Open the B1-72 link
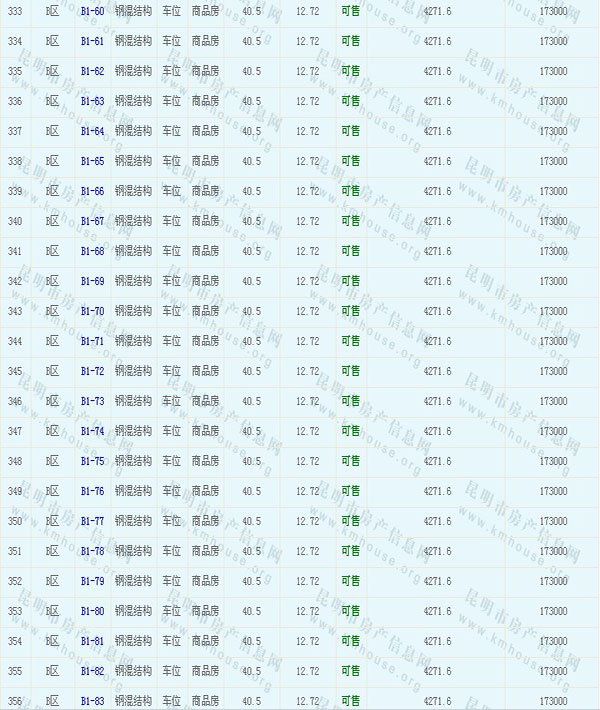This screenshot has height=710, width=600. pyautogui.click(x=92, y=372)
